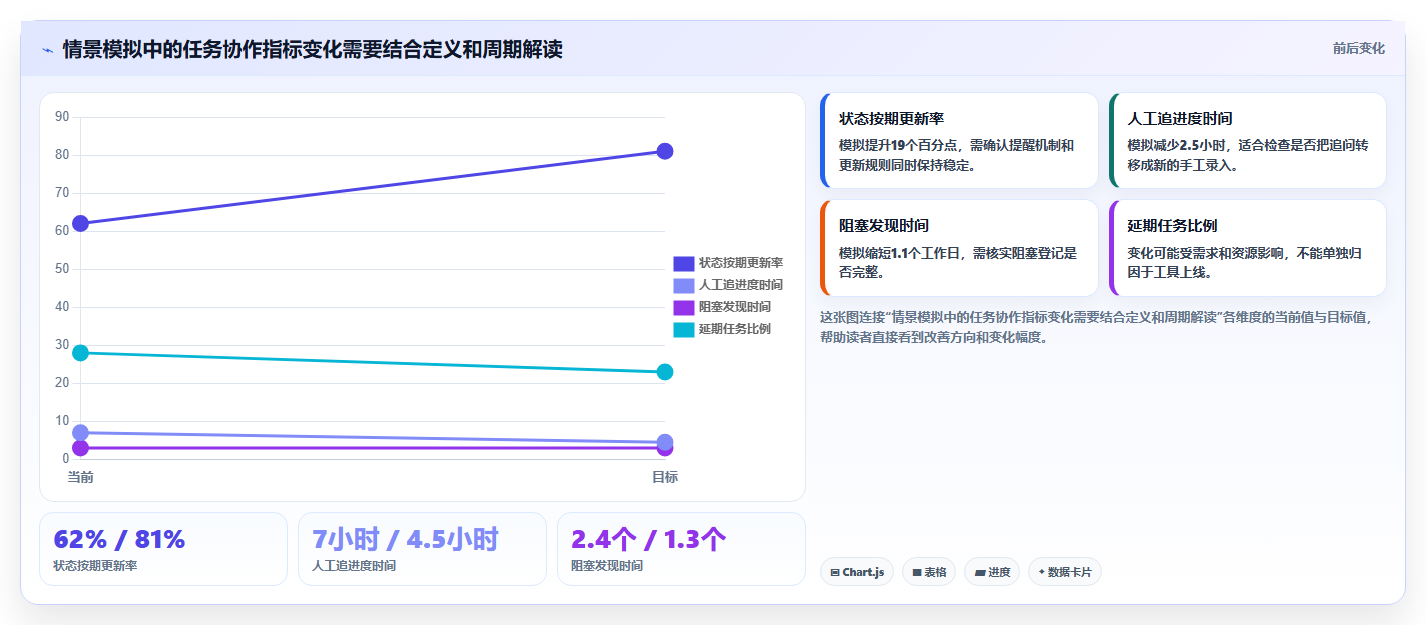
Task: Click the 延期任务比例 legend label
Action: (734, 329)
